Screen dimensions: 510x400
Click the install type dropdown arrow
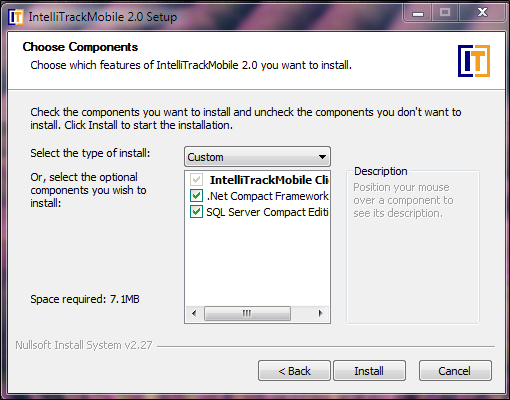[x=322, y=157]
